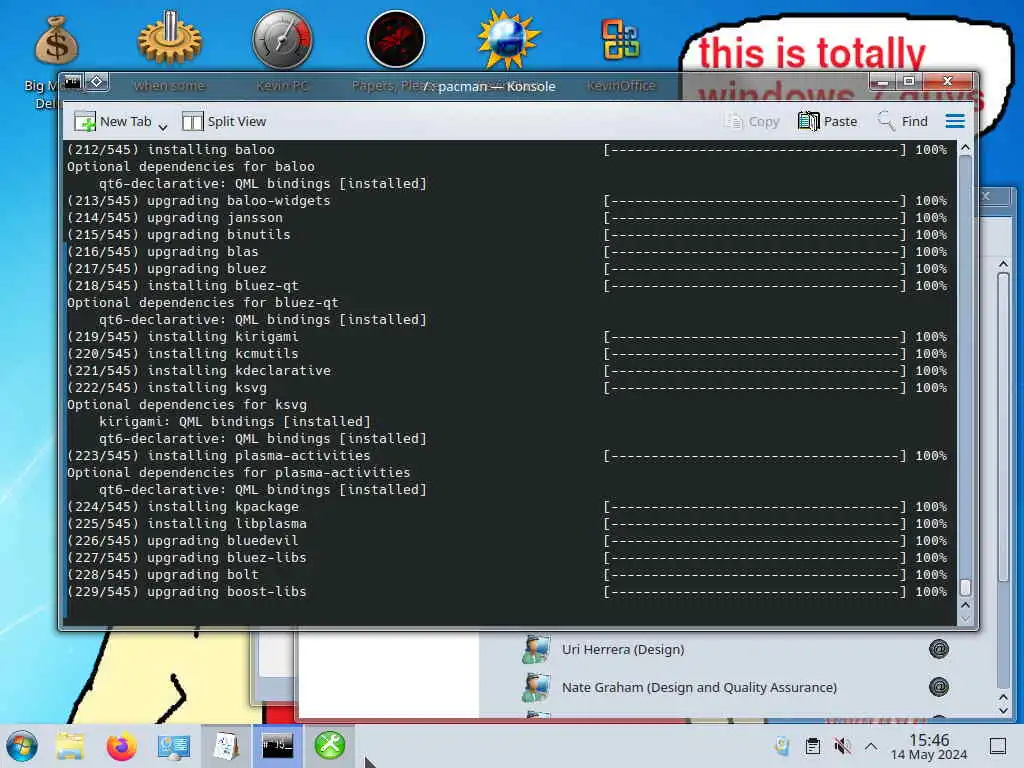The image size is (1024, 768).
Task: Click the line '(223/545) installing plasma-activities'
Action: pyautogui.click(x=507, y=456)
